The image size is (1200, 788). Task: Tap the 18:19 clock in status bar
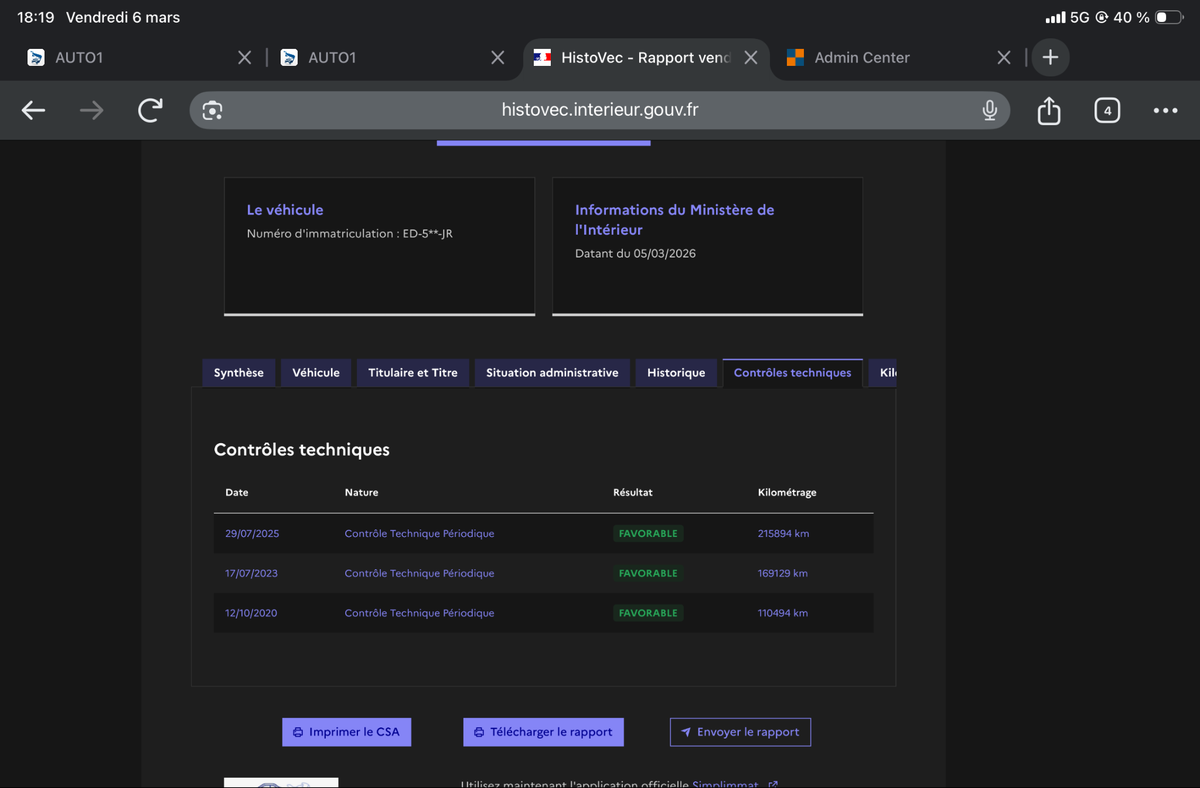coord(35,18)
